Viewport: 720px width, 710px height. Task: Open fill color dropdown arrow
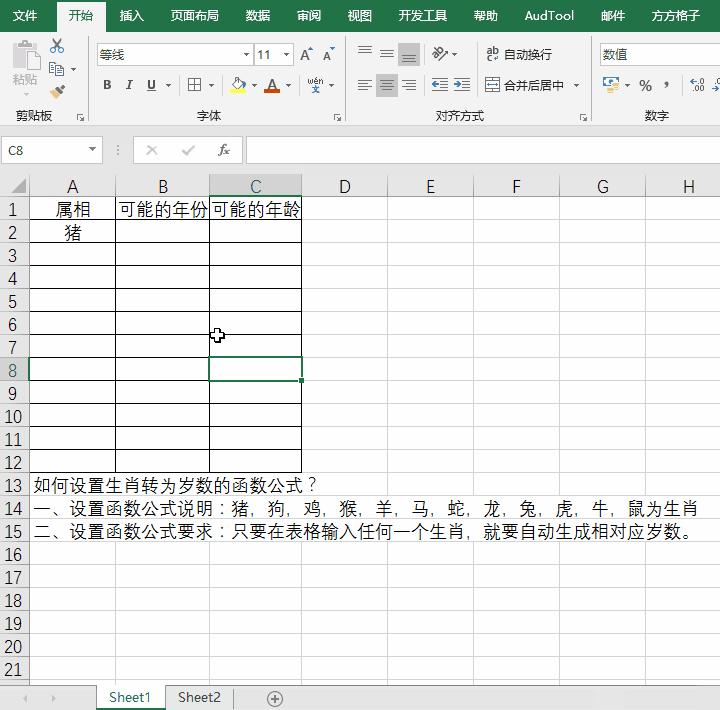pyautogui.click(x=254, y=85)
